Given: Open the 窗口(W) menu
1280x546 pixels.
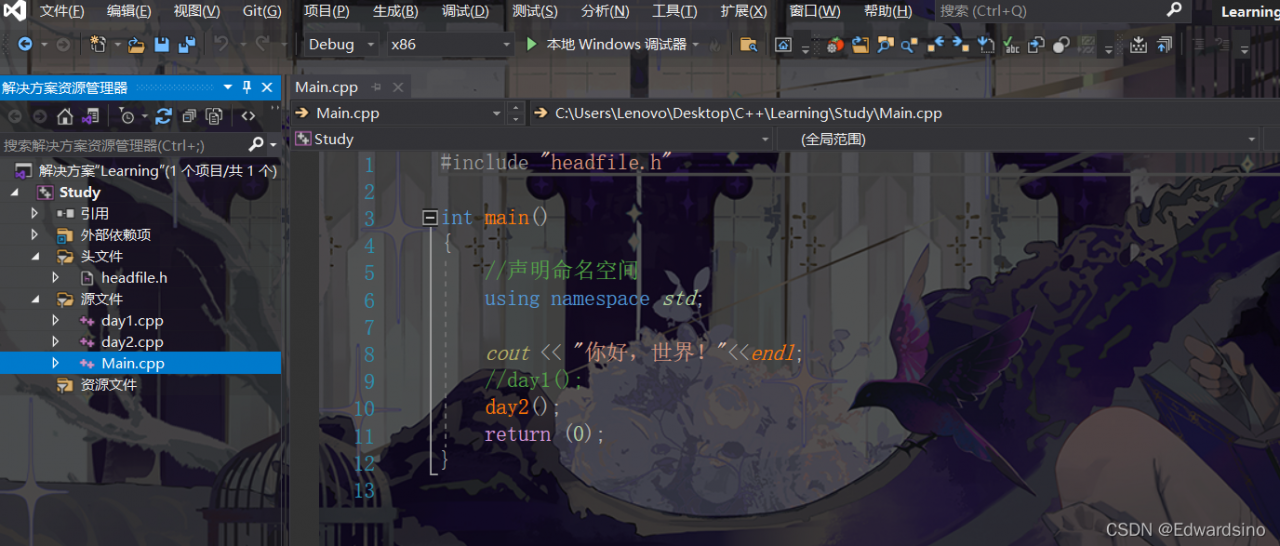Looking at the screenshot, I should point(815,12).
